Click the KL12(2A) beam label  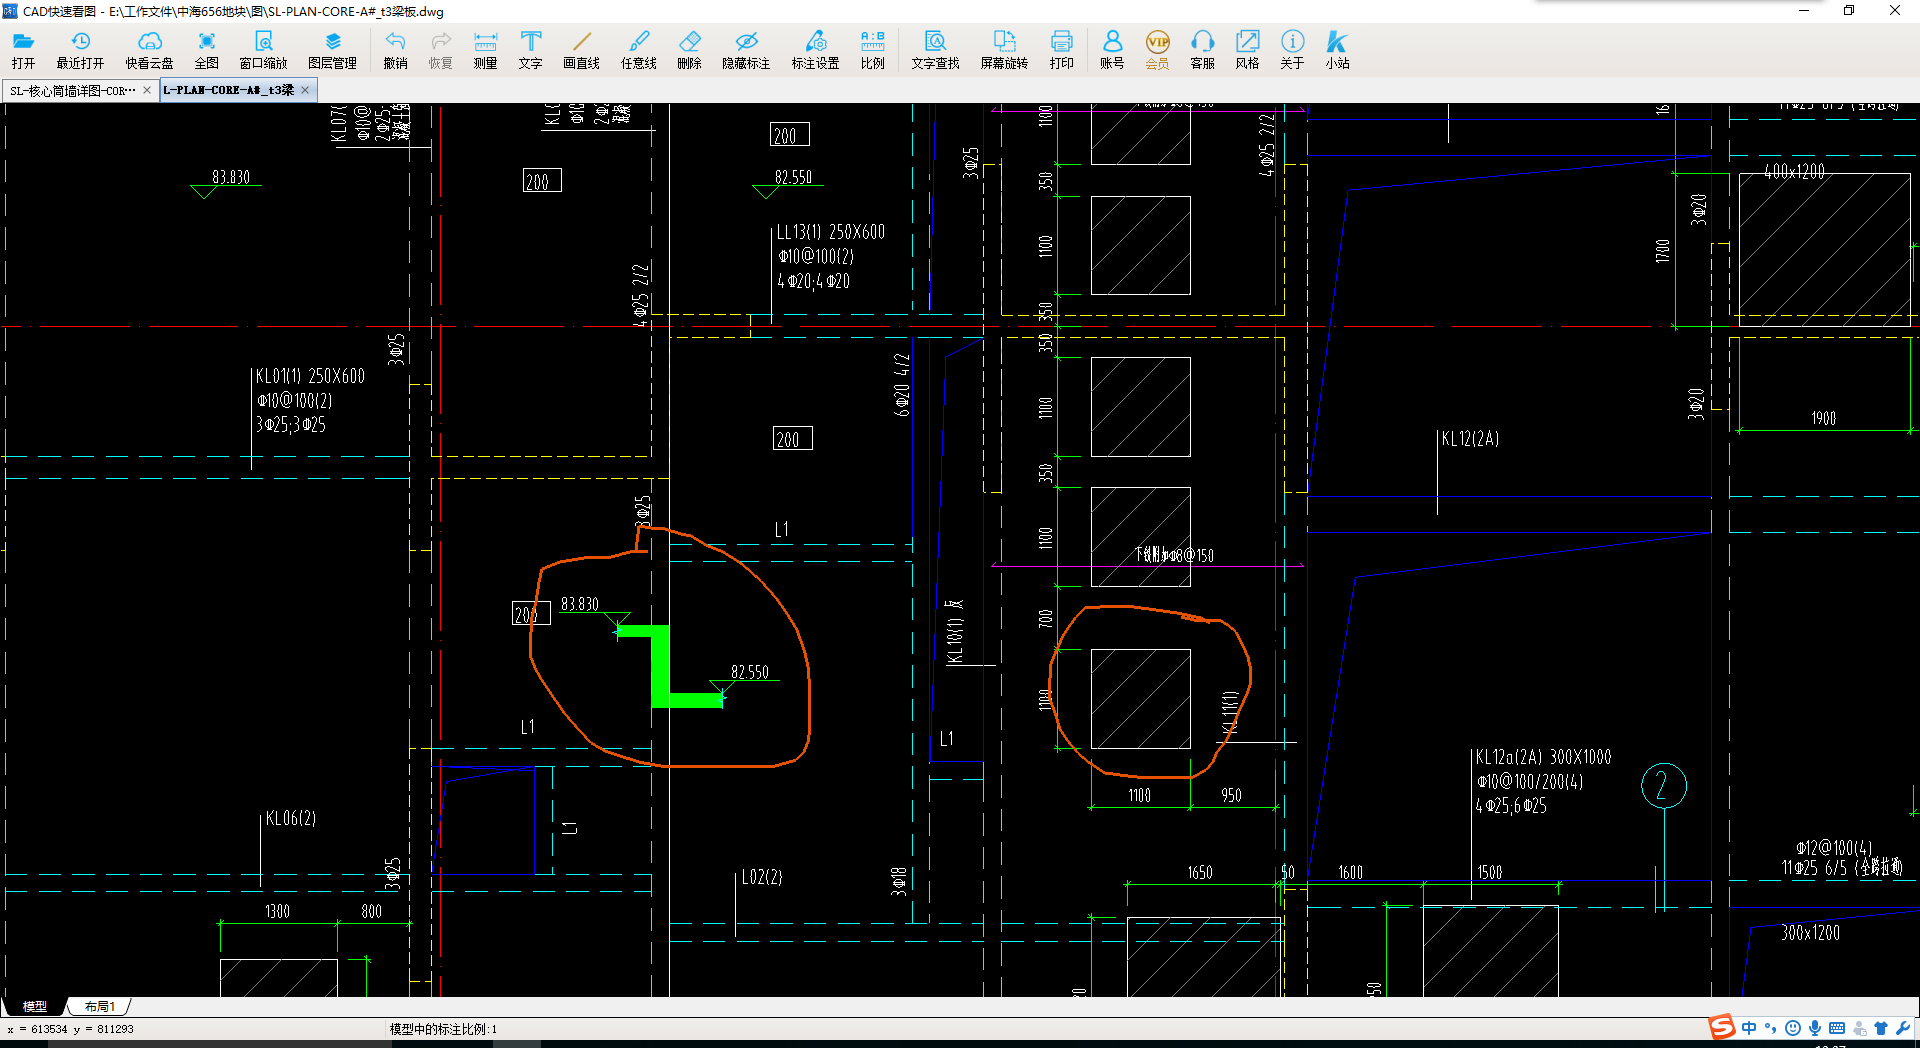[1470, 439]
